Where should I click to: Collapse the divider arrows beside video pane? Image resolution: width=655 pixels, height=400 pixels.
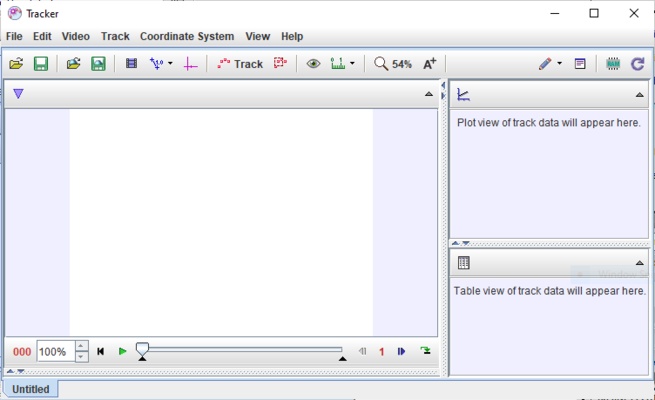point(444,91)
